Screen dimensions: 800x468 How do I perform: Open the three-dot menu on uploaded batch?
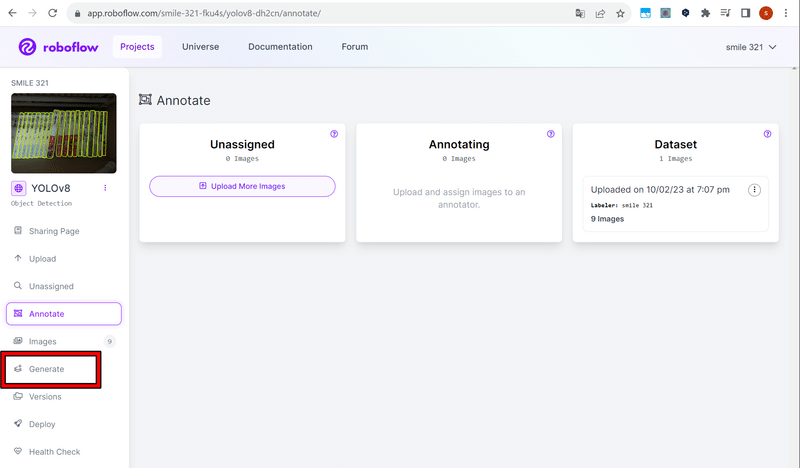754,190
